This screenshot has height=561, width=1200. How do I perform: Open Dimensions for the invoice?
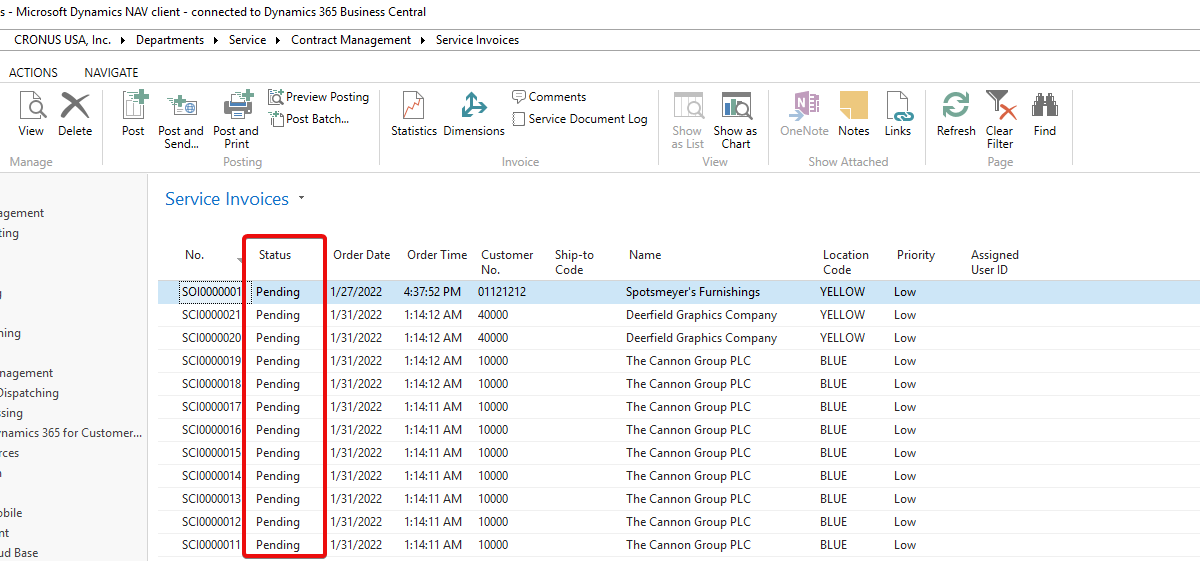click(474, 114)
